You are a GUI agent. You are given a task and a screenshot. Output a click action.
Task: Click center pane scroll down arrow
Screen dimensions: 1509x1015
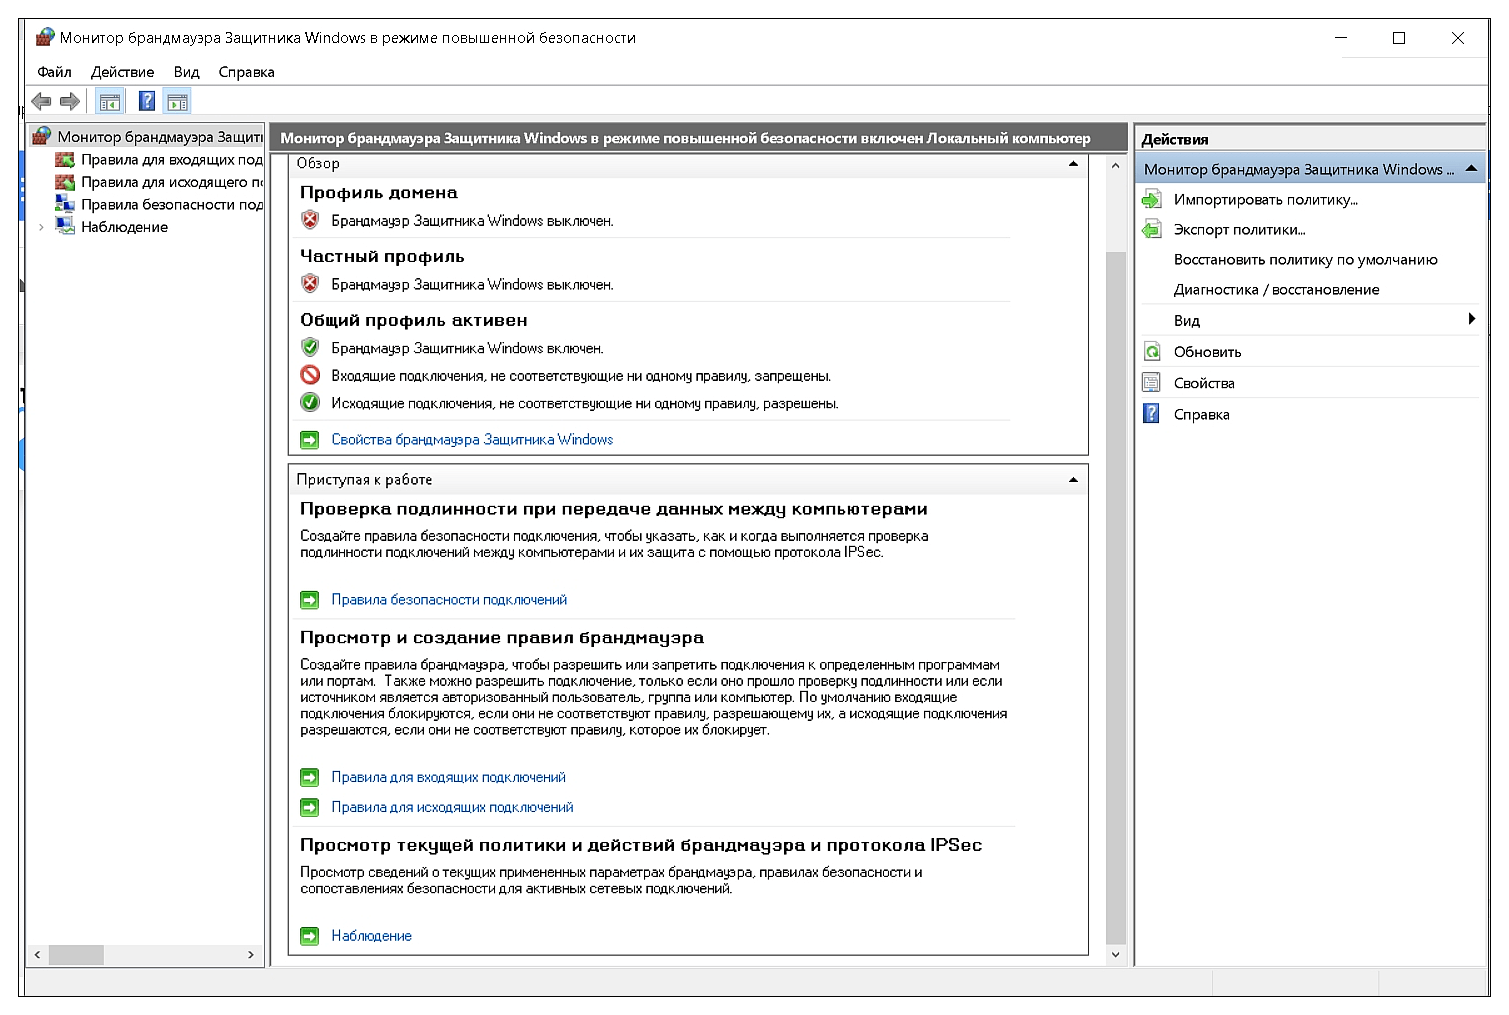pos(1116,955)
